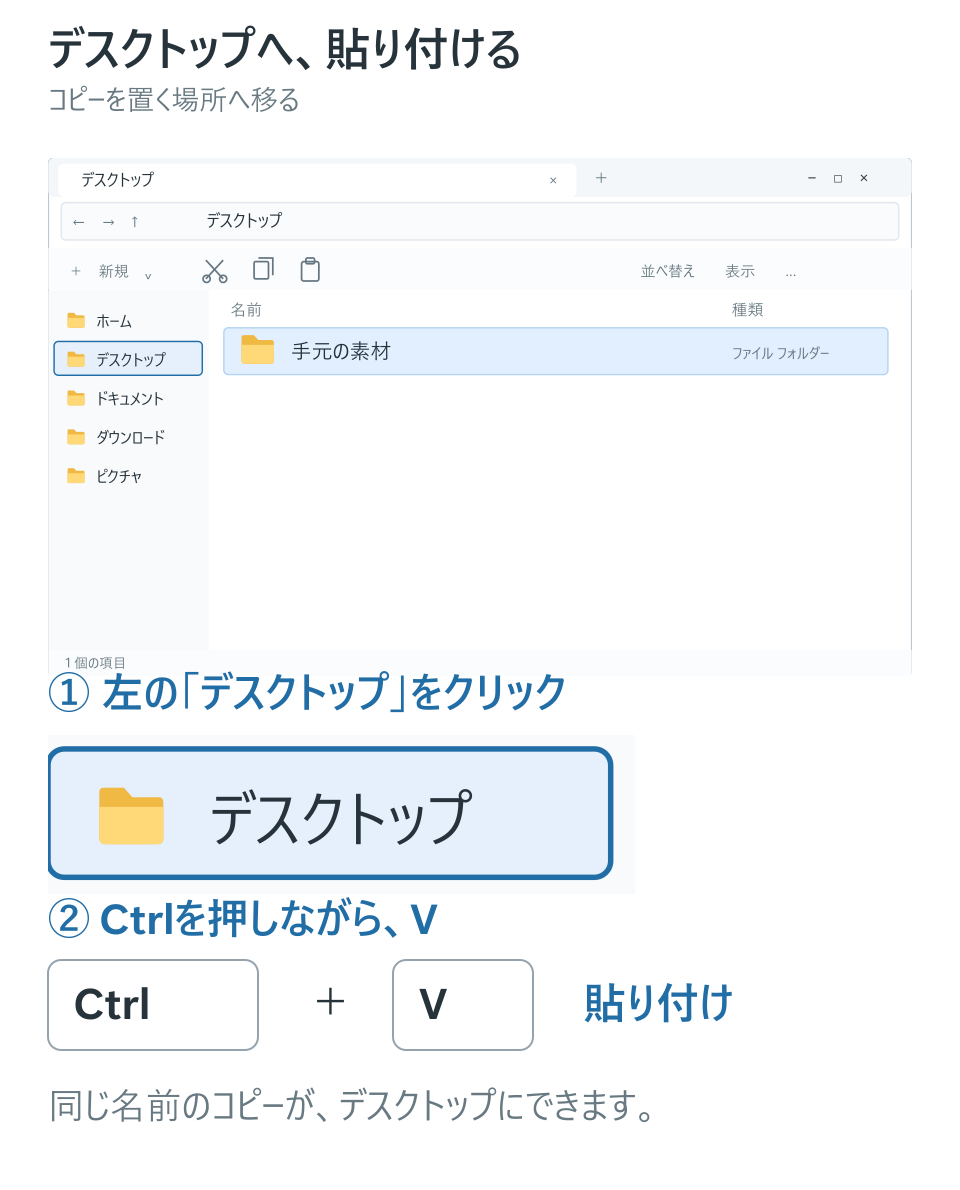Click the Cut scissors icon
The height and width of the screenshot is (1190, 960).
coord(215,271)
